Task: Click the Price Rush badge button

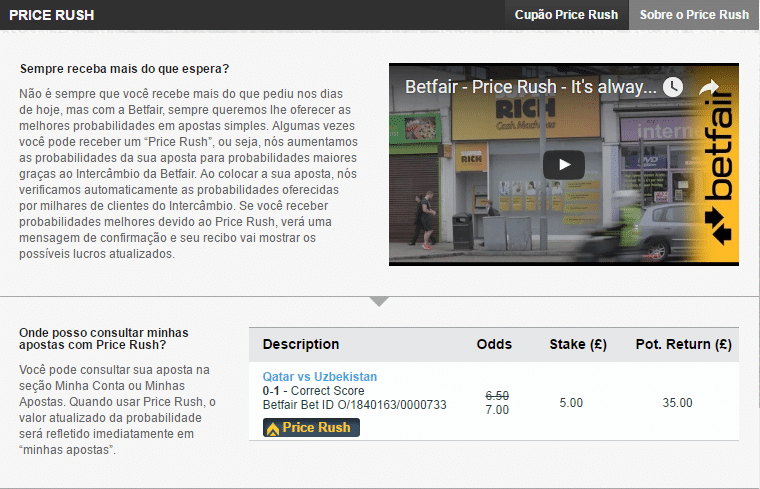Action: tap(311, 427)
